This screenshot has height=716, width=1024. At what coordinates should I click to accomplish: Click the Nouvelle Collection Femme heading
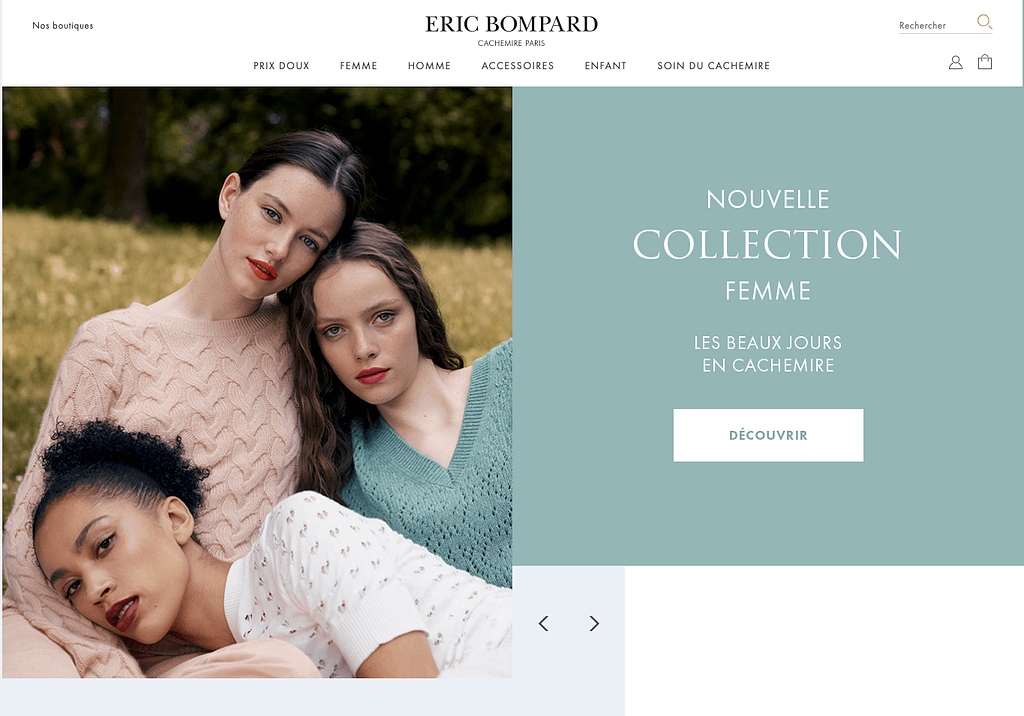pyautogui.click(x=767, y=245)
